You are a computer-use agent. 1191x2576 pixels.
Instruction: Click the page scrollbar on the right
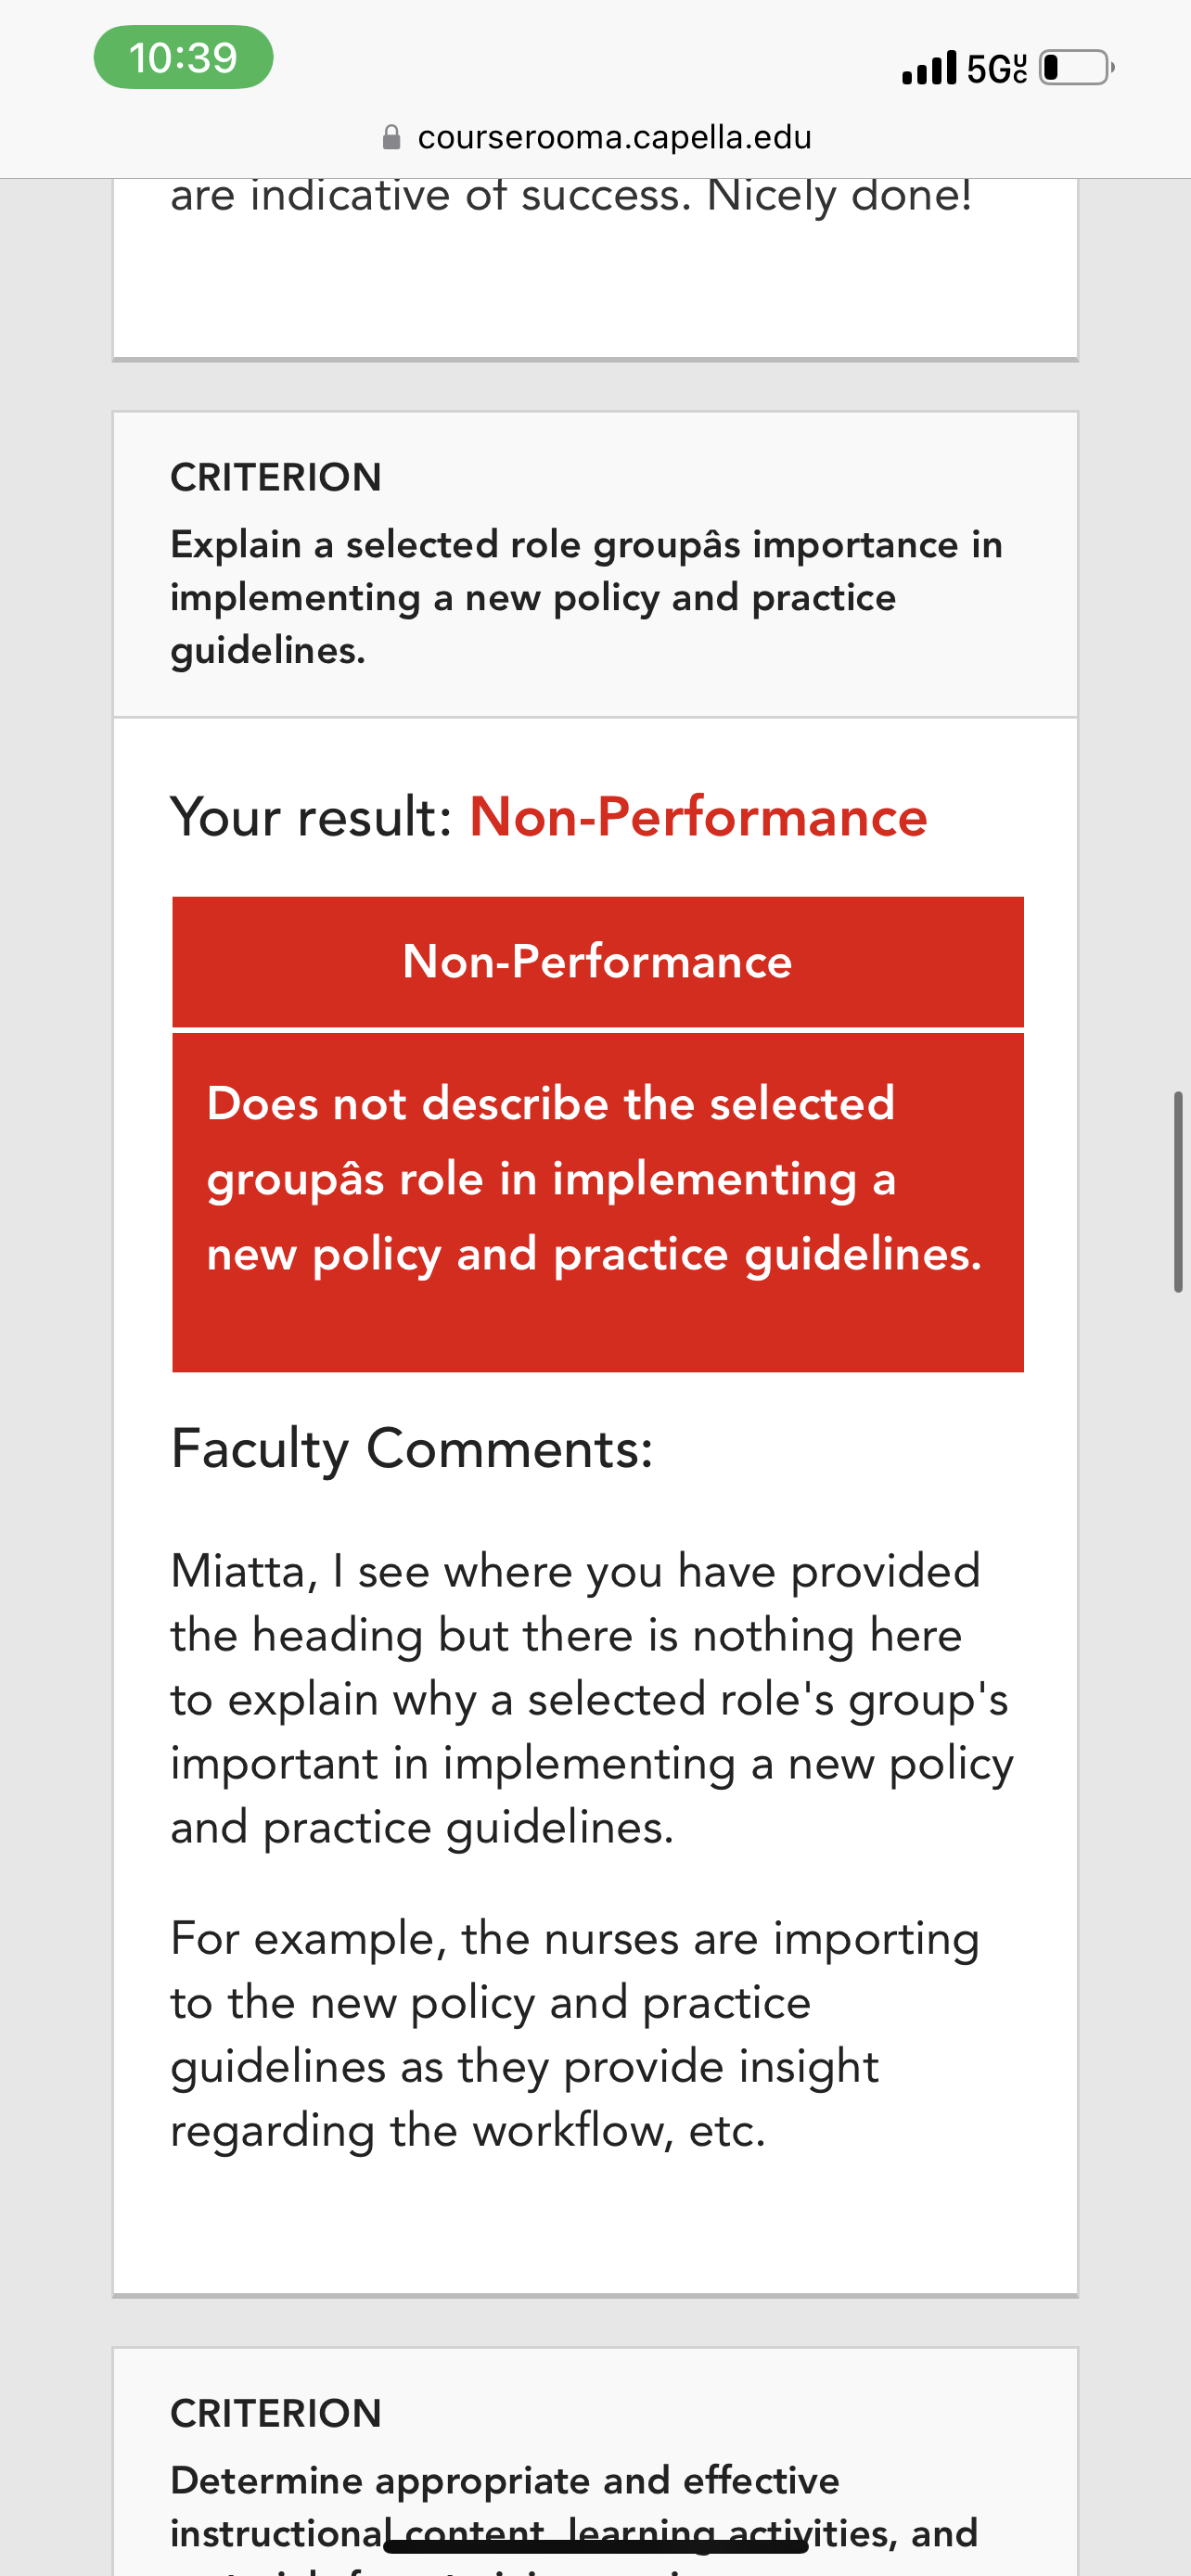pos(1178,1192)
